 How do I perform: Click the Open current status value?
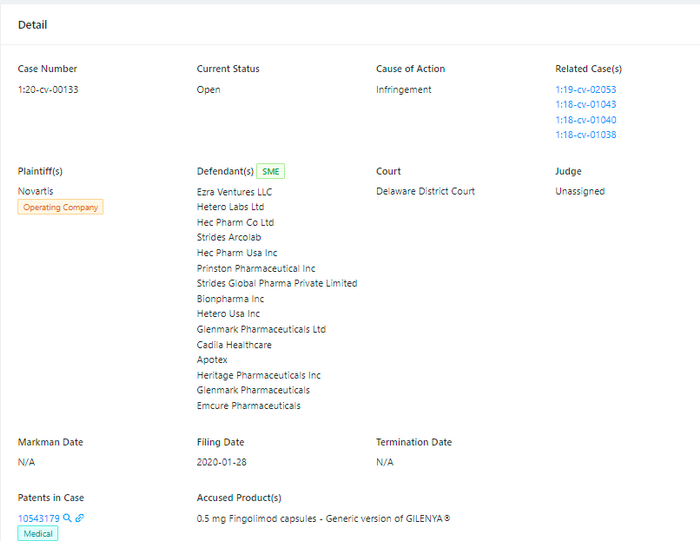coord(208,89)
